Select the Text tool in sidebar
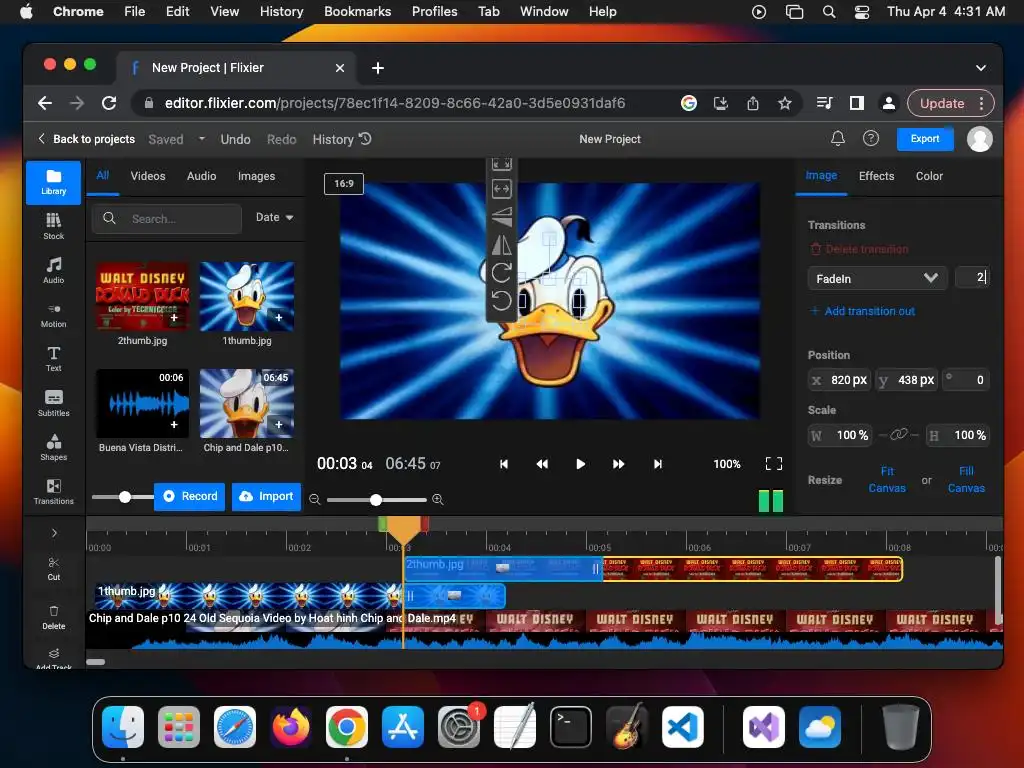1024x768 pixels. tap(54, 359)
